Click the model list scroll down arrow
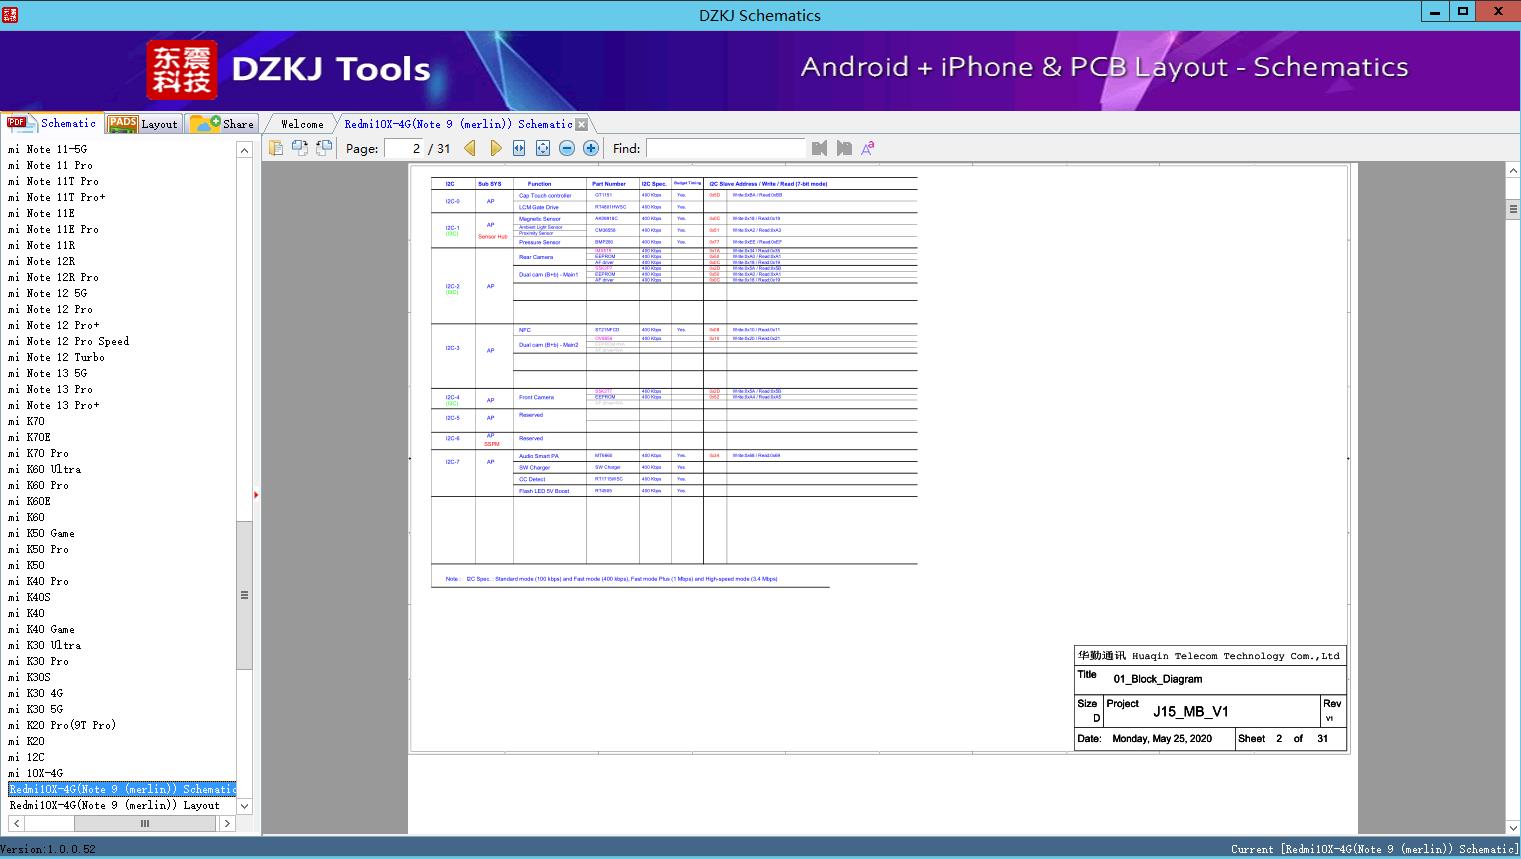 click(244, 806)
